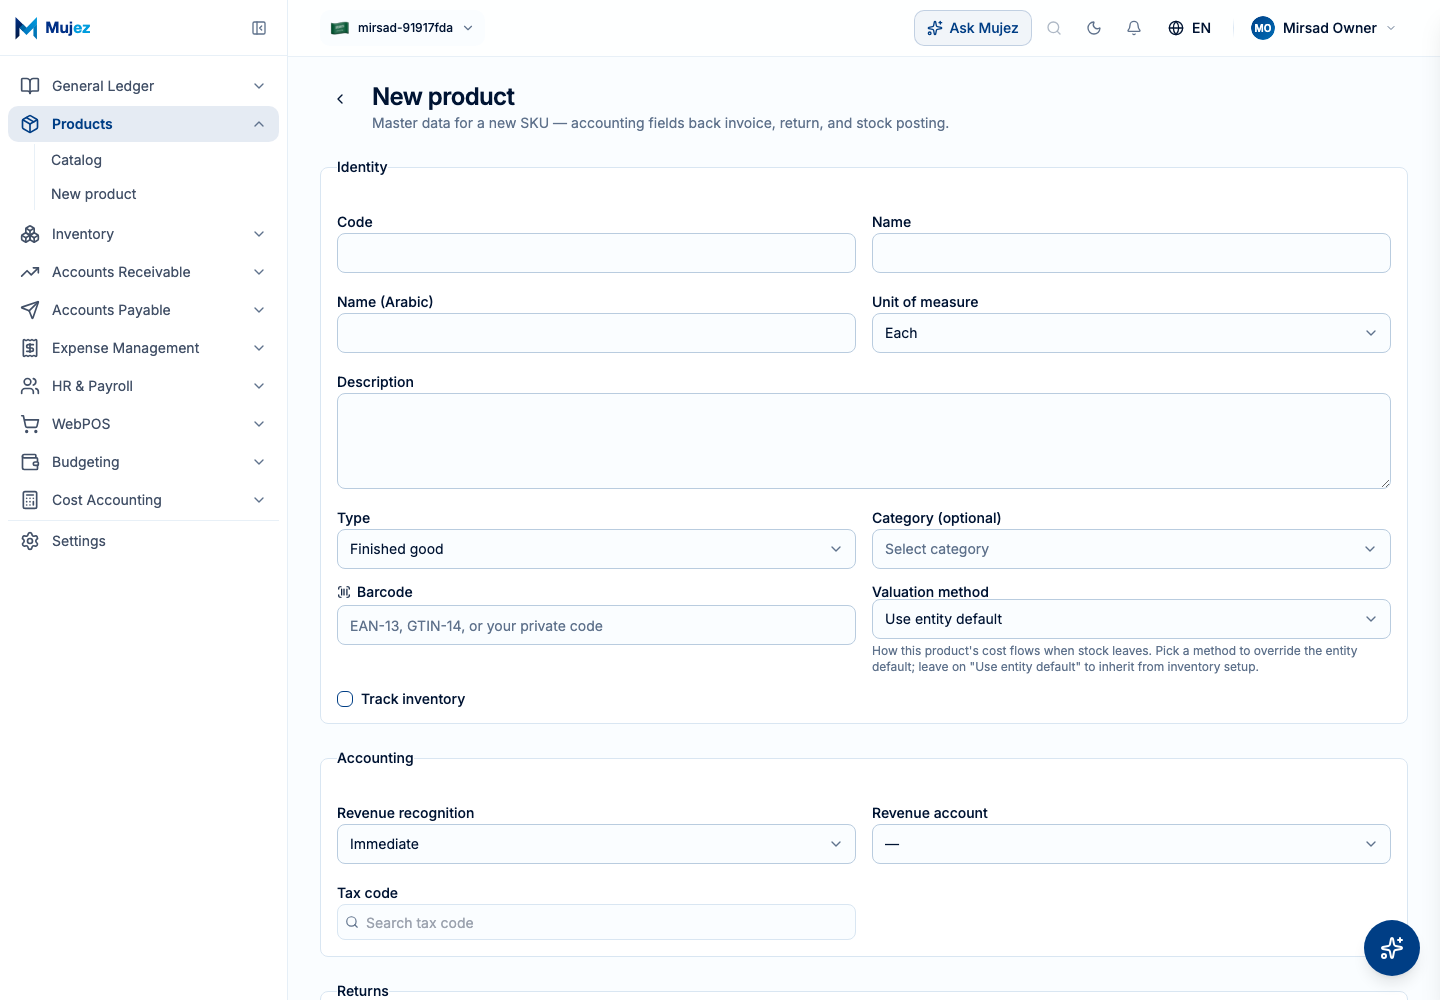This screenshot has height=1000, width=1440.
Task: Click the Inventory boxes icon
Action: click(30, 234)
